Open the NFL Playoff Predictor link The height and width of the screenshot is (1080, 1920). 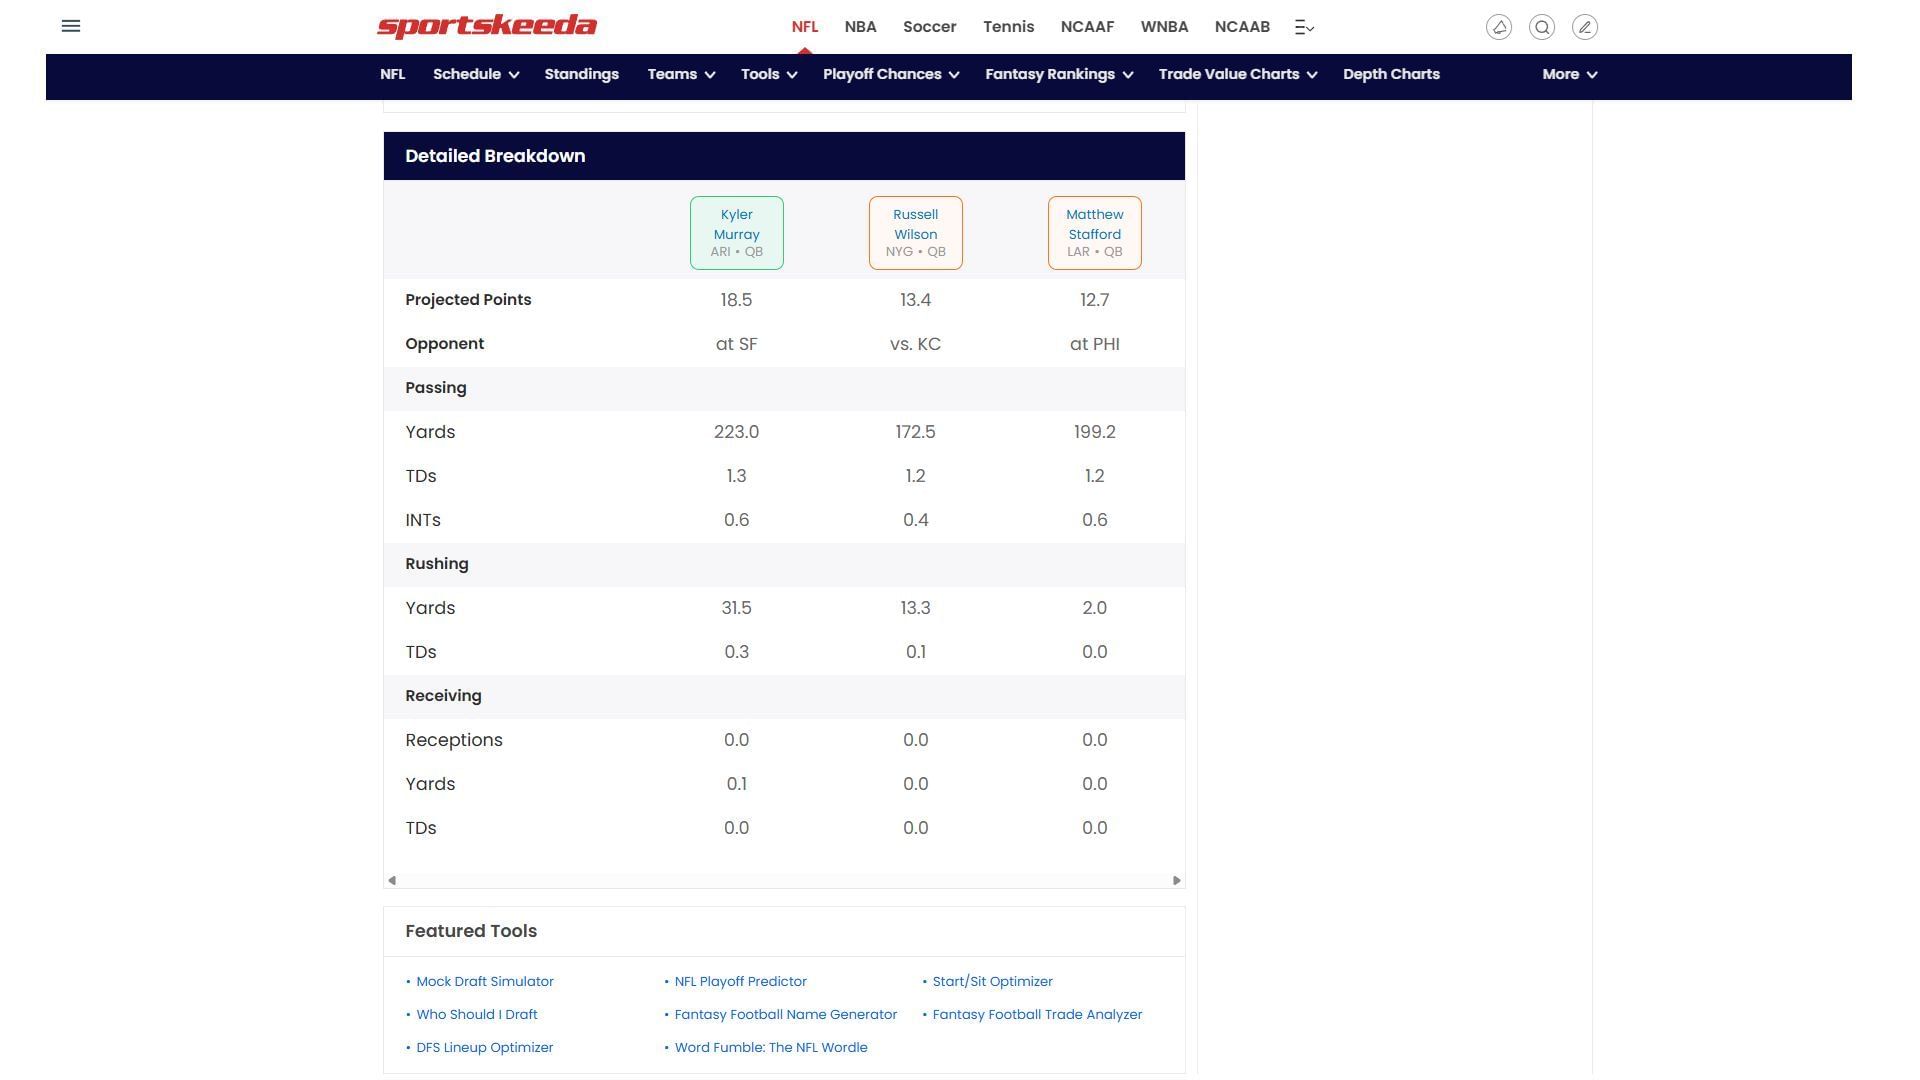pyautogui.click(x=741, y=982)
